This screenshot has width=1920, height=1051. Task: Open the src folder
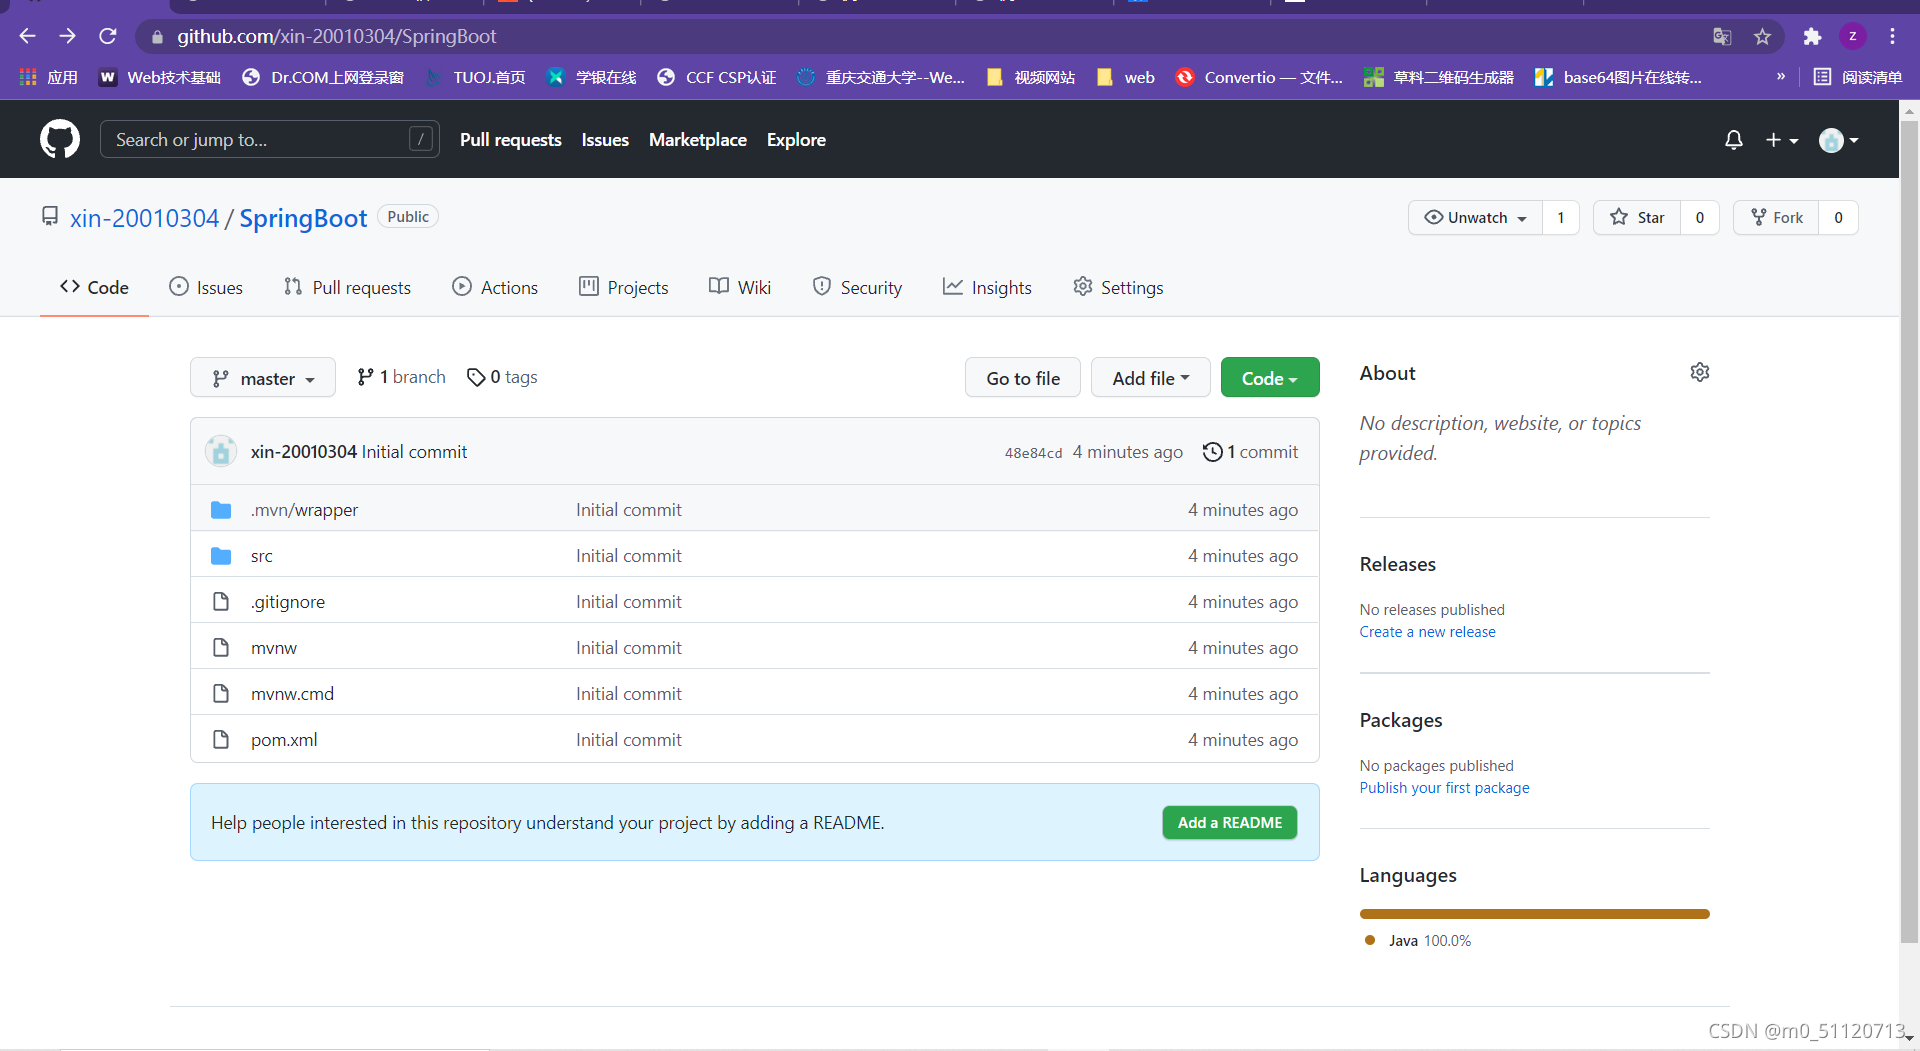point(262,555)
